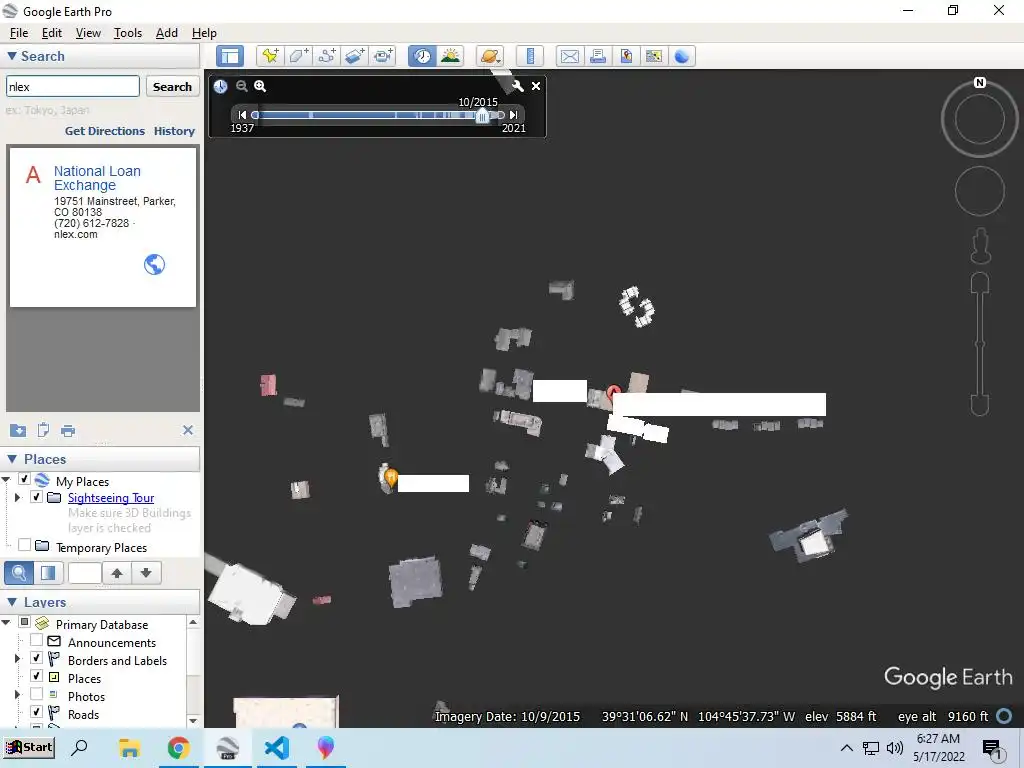1024x768 pixels.
Task: Click the Search button
Action: 172,87
